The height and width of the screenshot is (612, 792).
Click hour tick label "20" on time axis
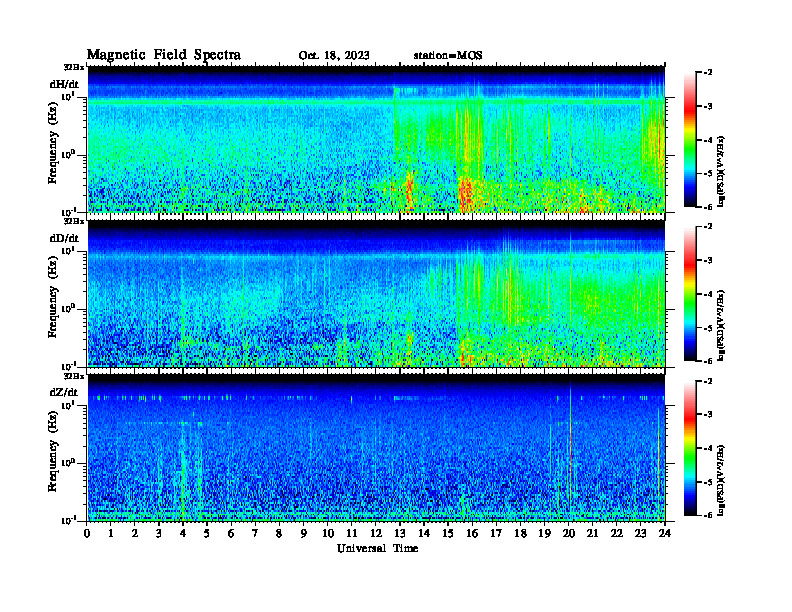click(568, 534)
